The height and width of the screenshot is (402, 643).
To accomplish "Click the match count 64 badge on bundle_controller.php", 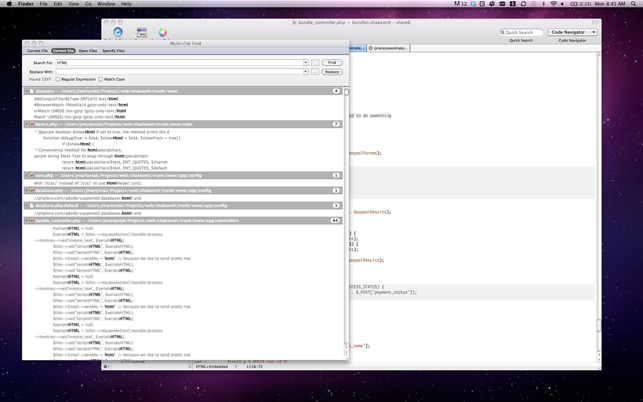I will point(335,220).
